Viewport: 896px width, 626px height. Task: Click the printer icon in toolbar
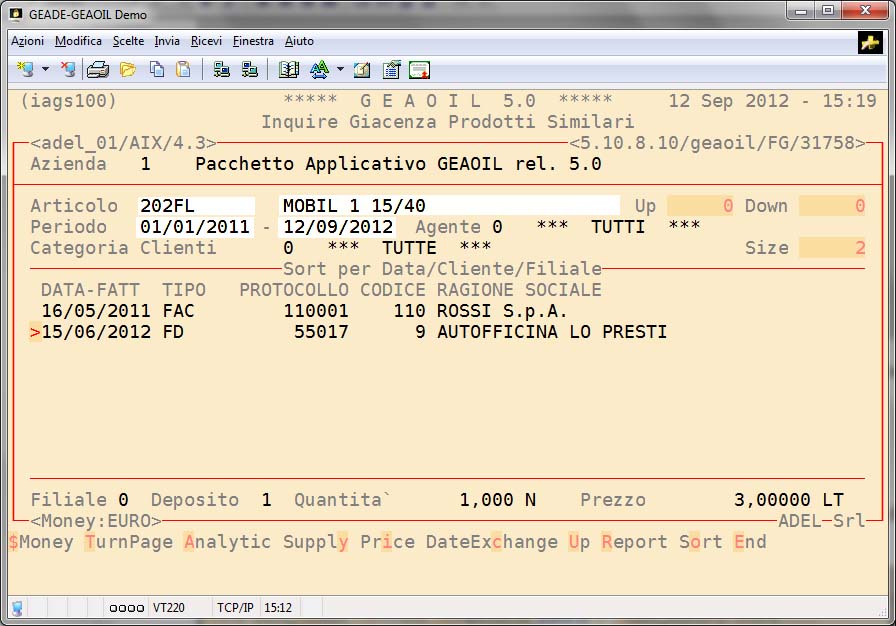click(98, 70)
